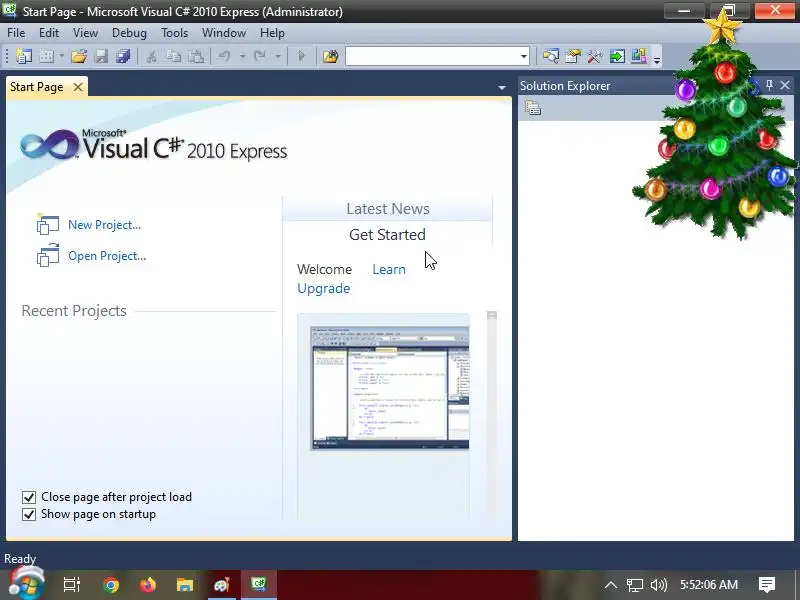Open the File menu
Screen dimensions: 800x600
click(x=16, y=33)
